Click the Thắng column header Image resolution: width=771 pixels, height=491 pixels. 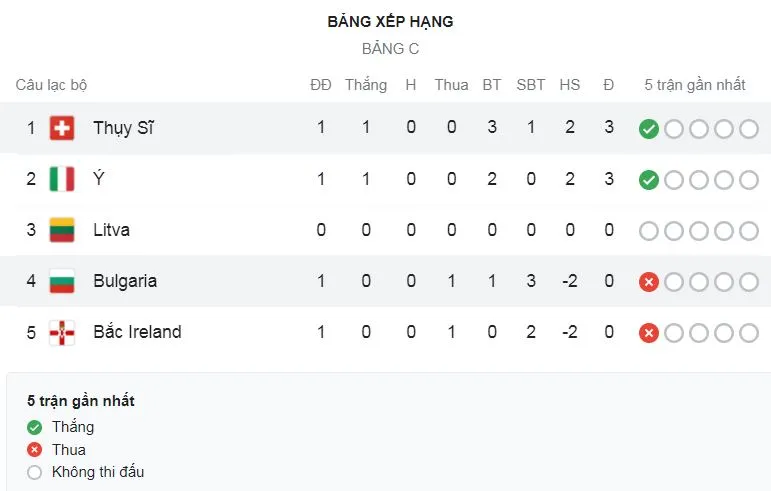(x=366, y=85)
